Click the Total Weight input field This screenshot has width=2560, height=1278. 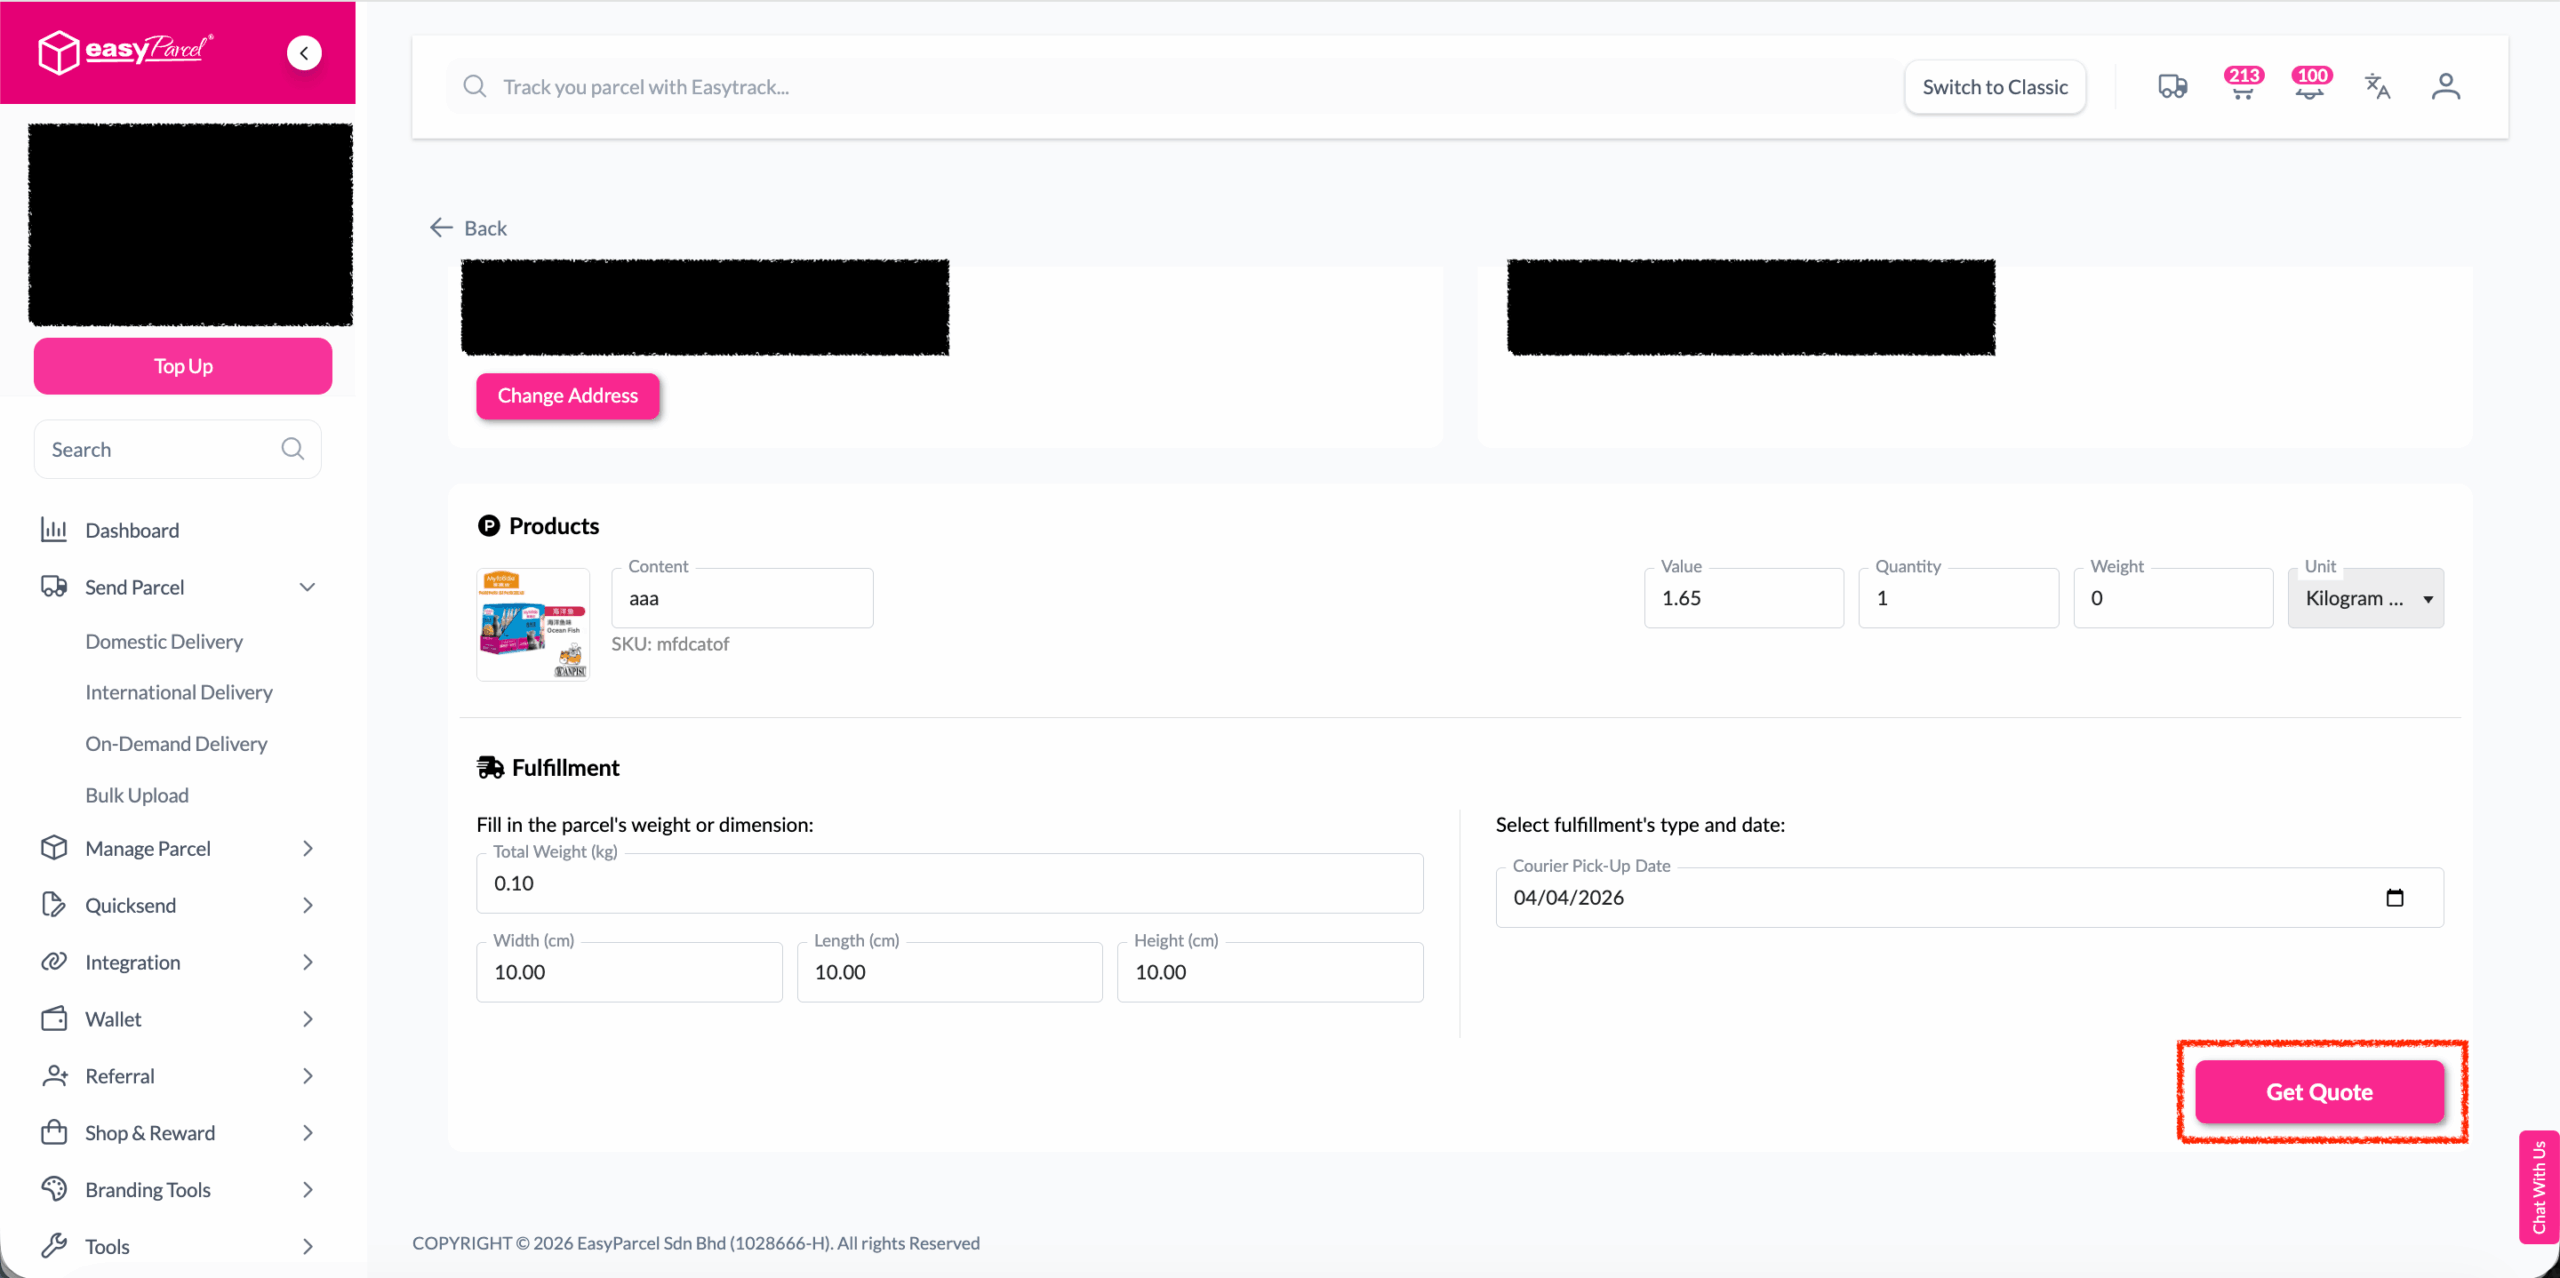click(x=949, y=883)
